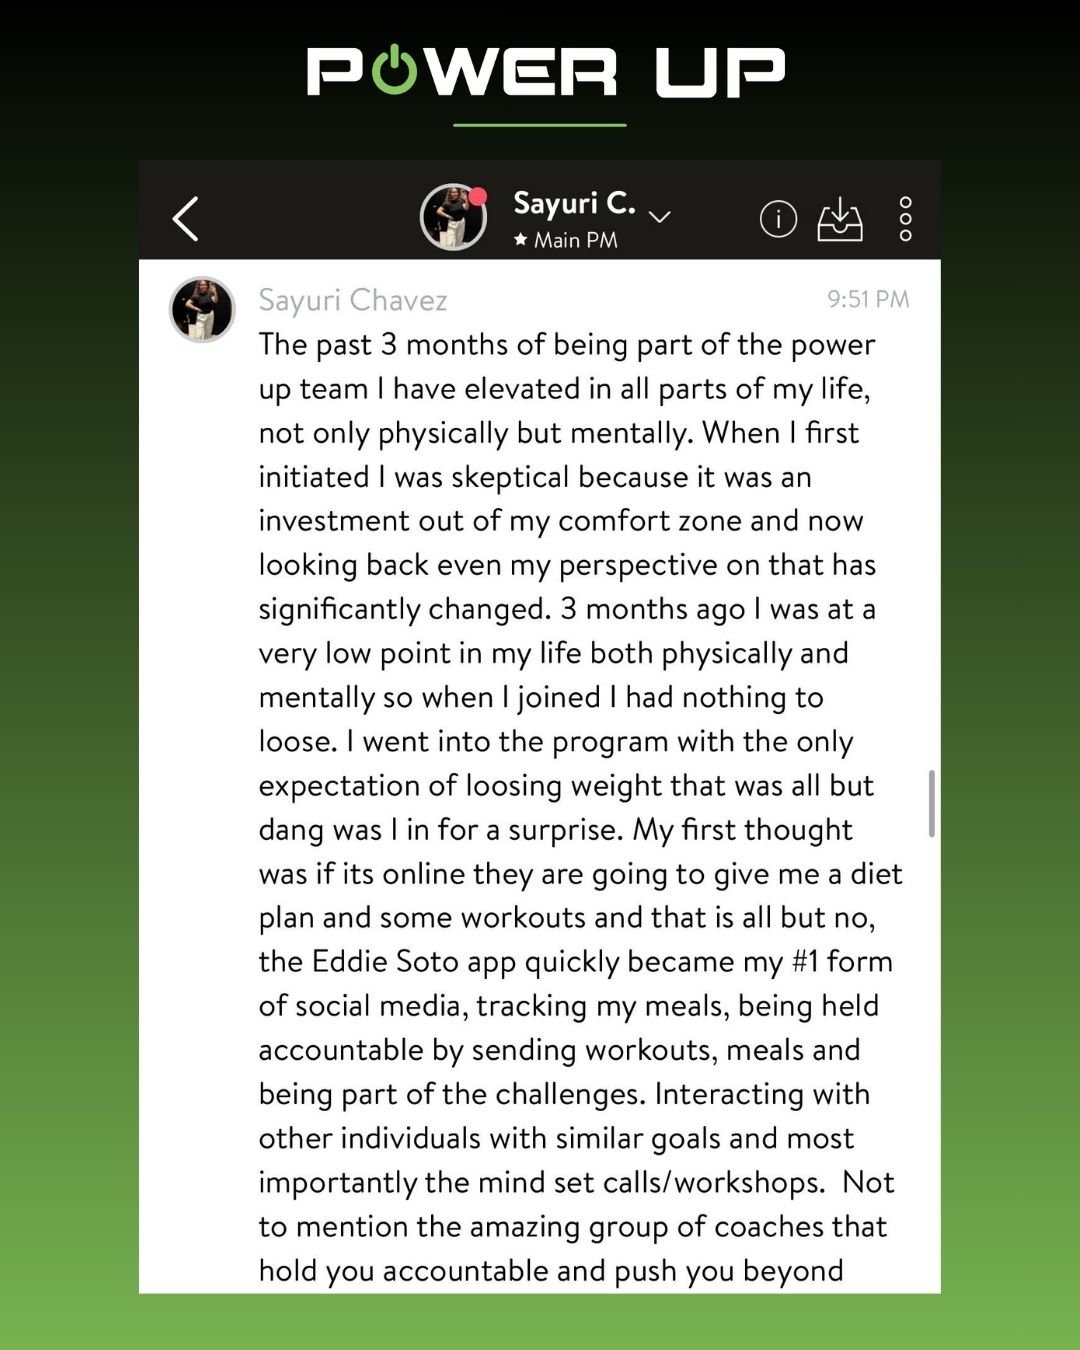Click the message scrollbar handle
Viewport: 1080px width, 1350px height.
[931, 802]
